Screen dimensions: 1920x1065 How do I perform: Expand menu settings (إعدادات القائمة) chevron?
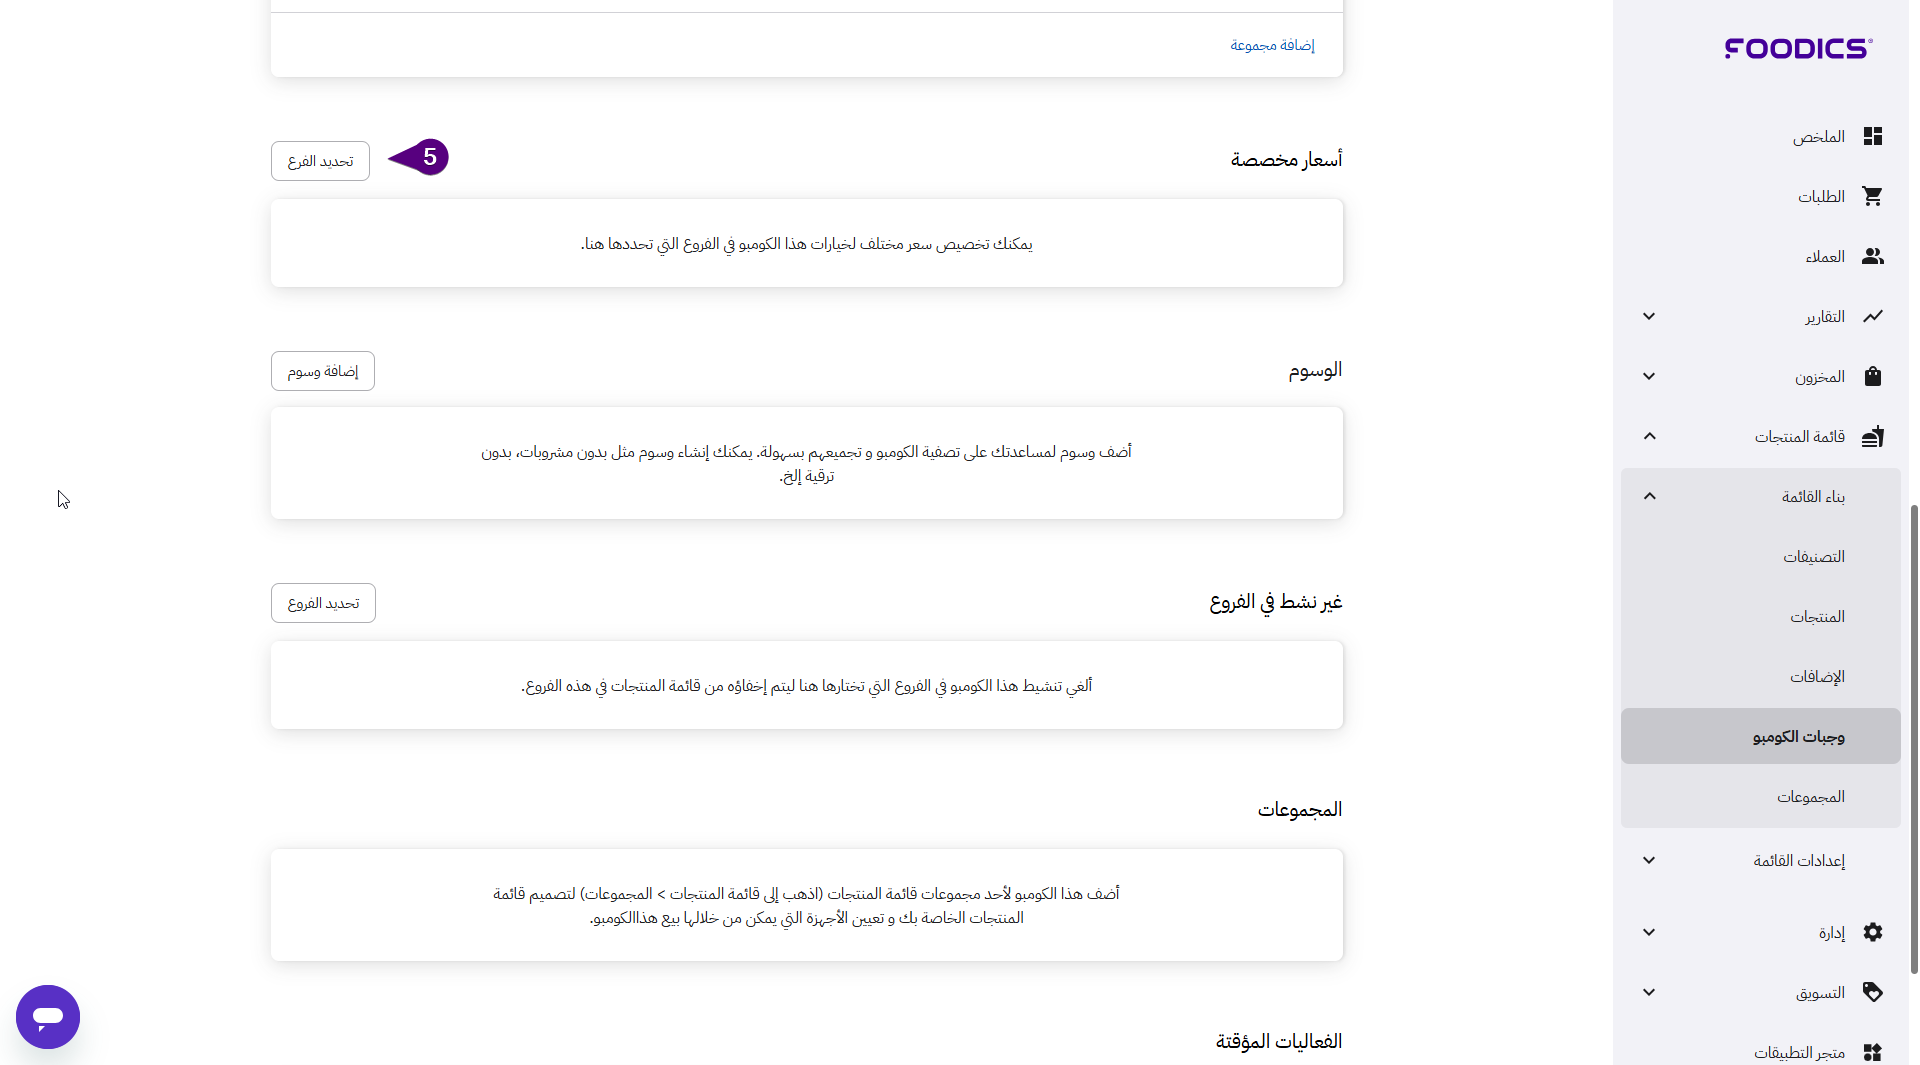(1649, 860)
